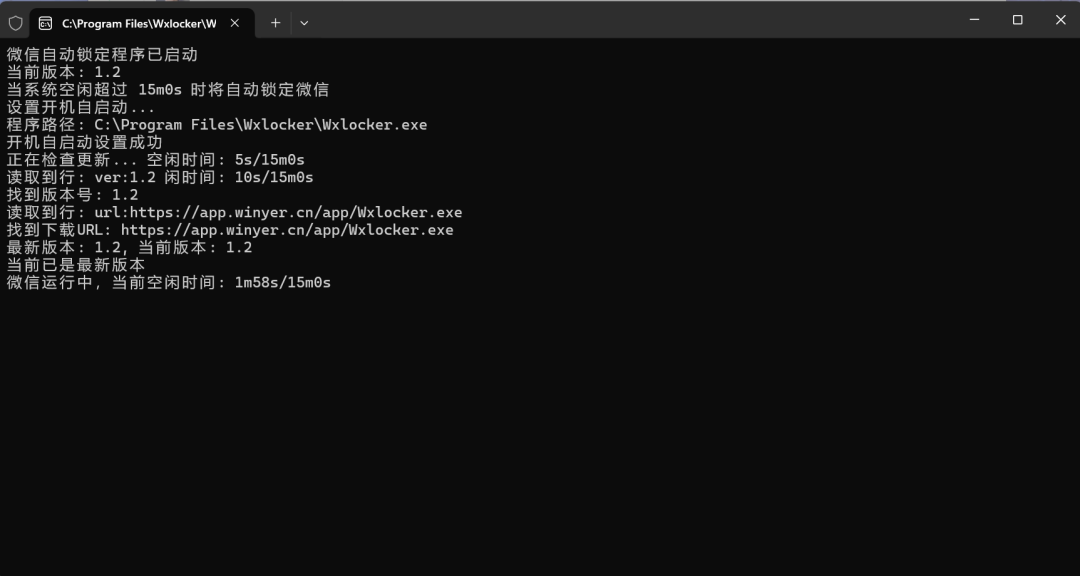Click the '找到下载URL' download link line
The image size is (1080, 576).
(230, 230)
